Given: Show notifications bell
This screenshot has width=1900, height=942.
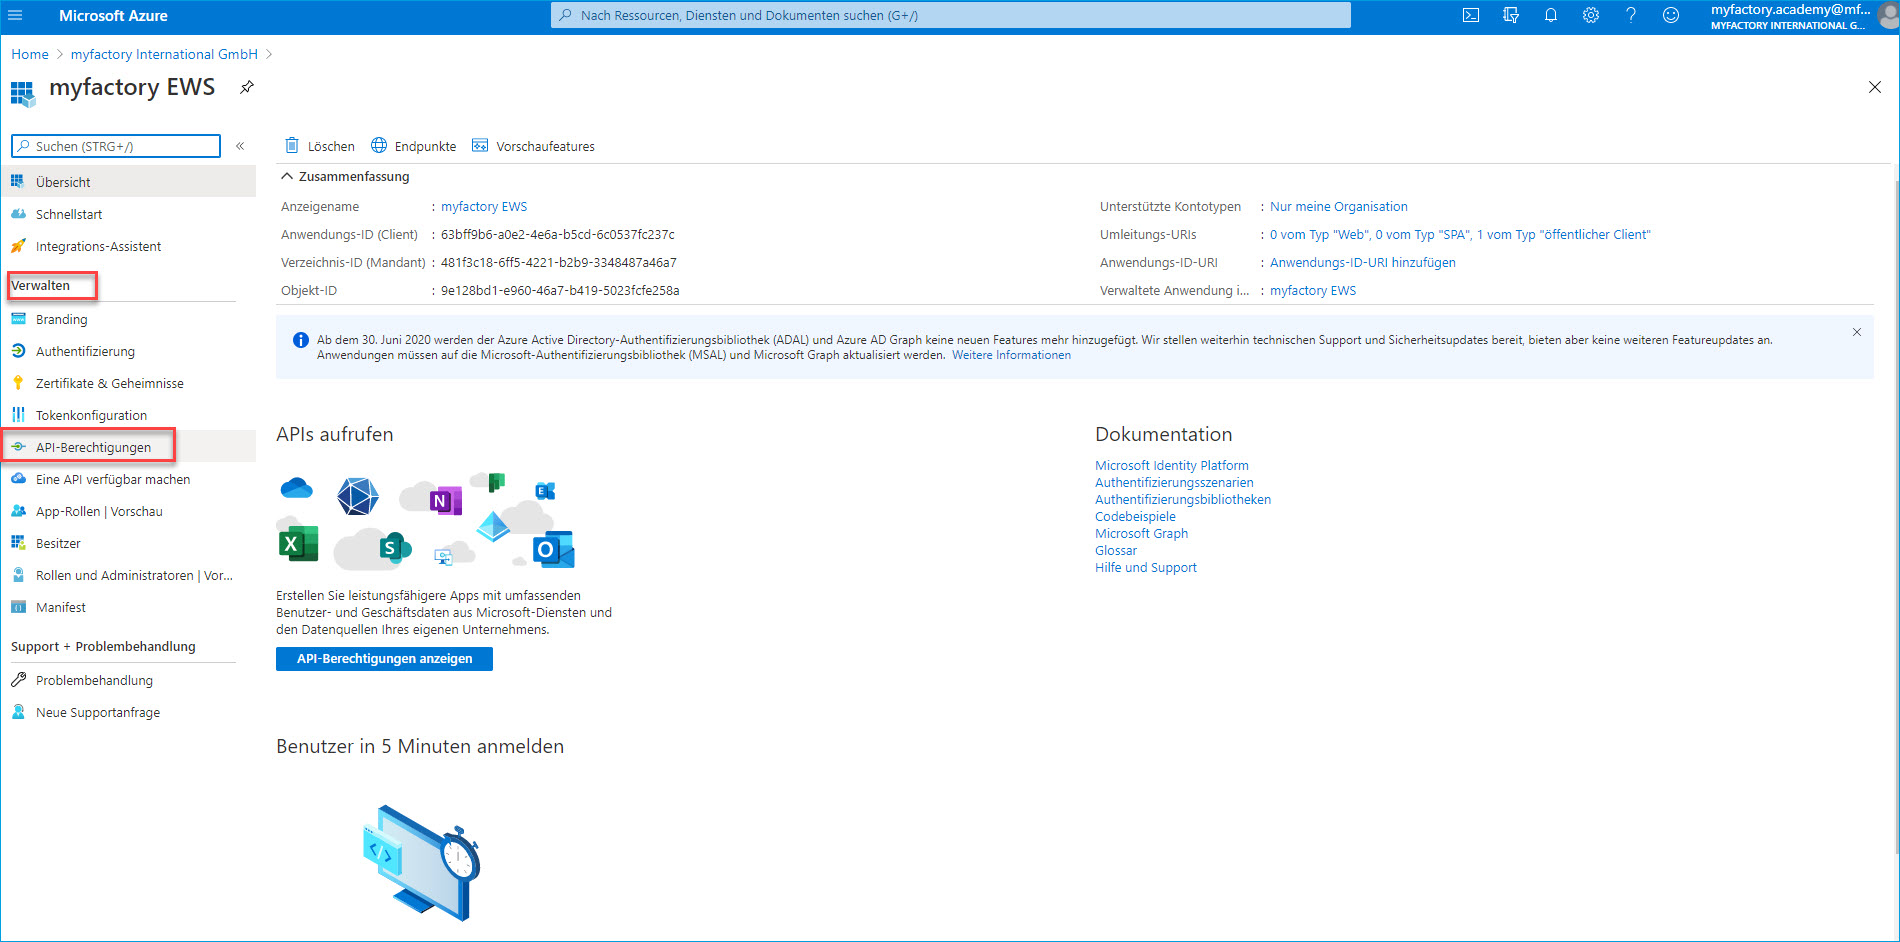Looking at the screenshot, I should pyautogui.click(x=1551, y=15).
